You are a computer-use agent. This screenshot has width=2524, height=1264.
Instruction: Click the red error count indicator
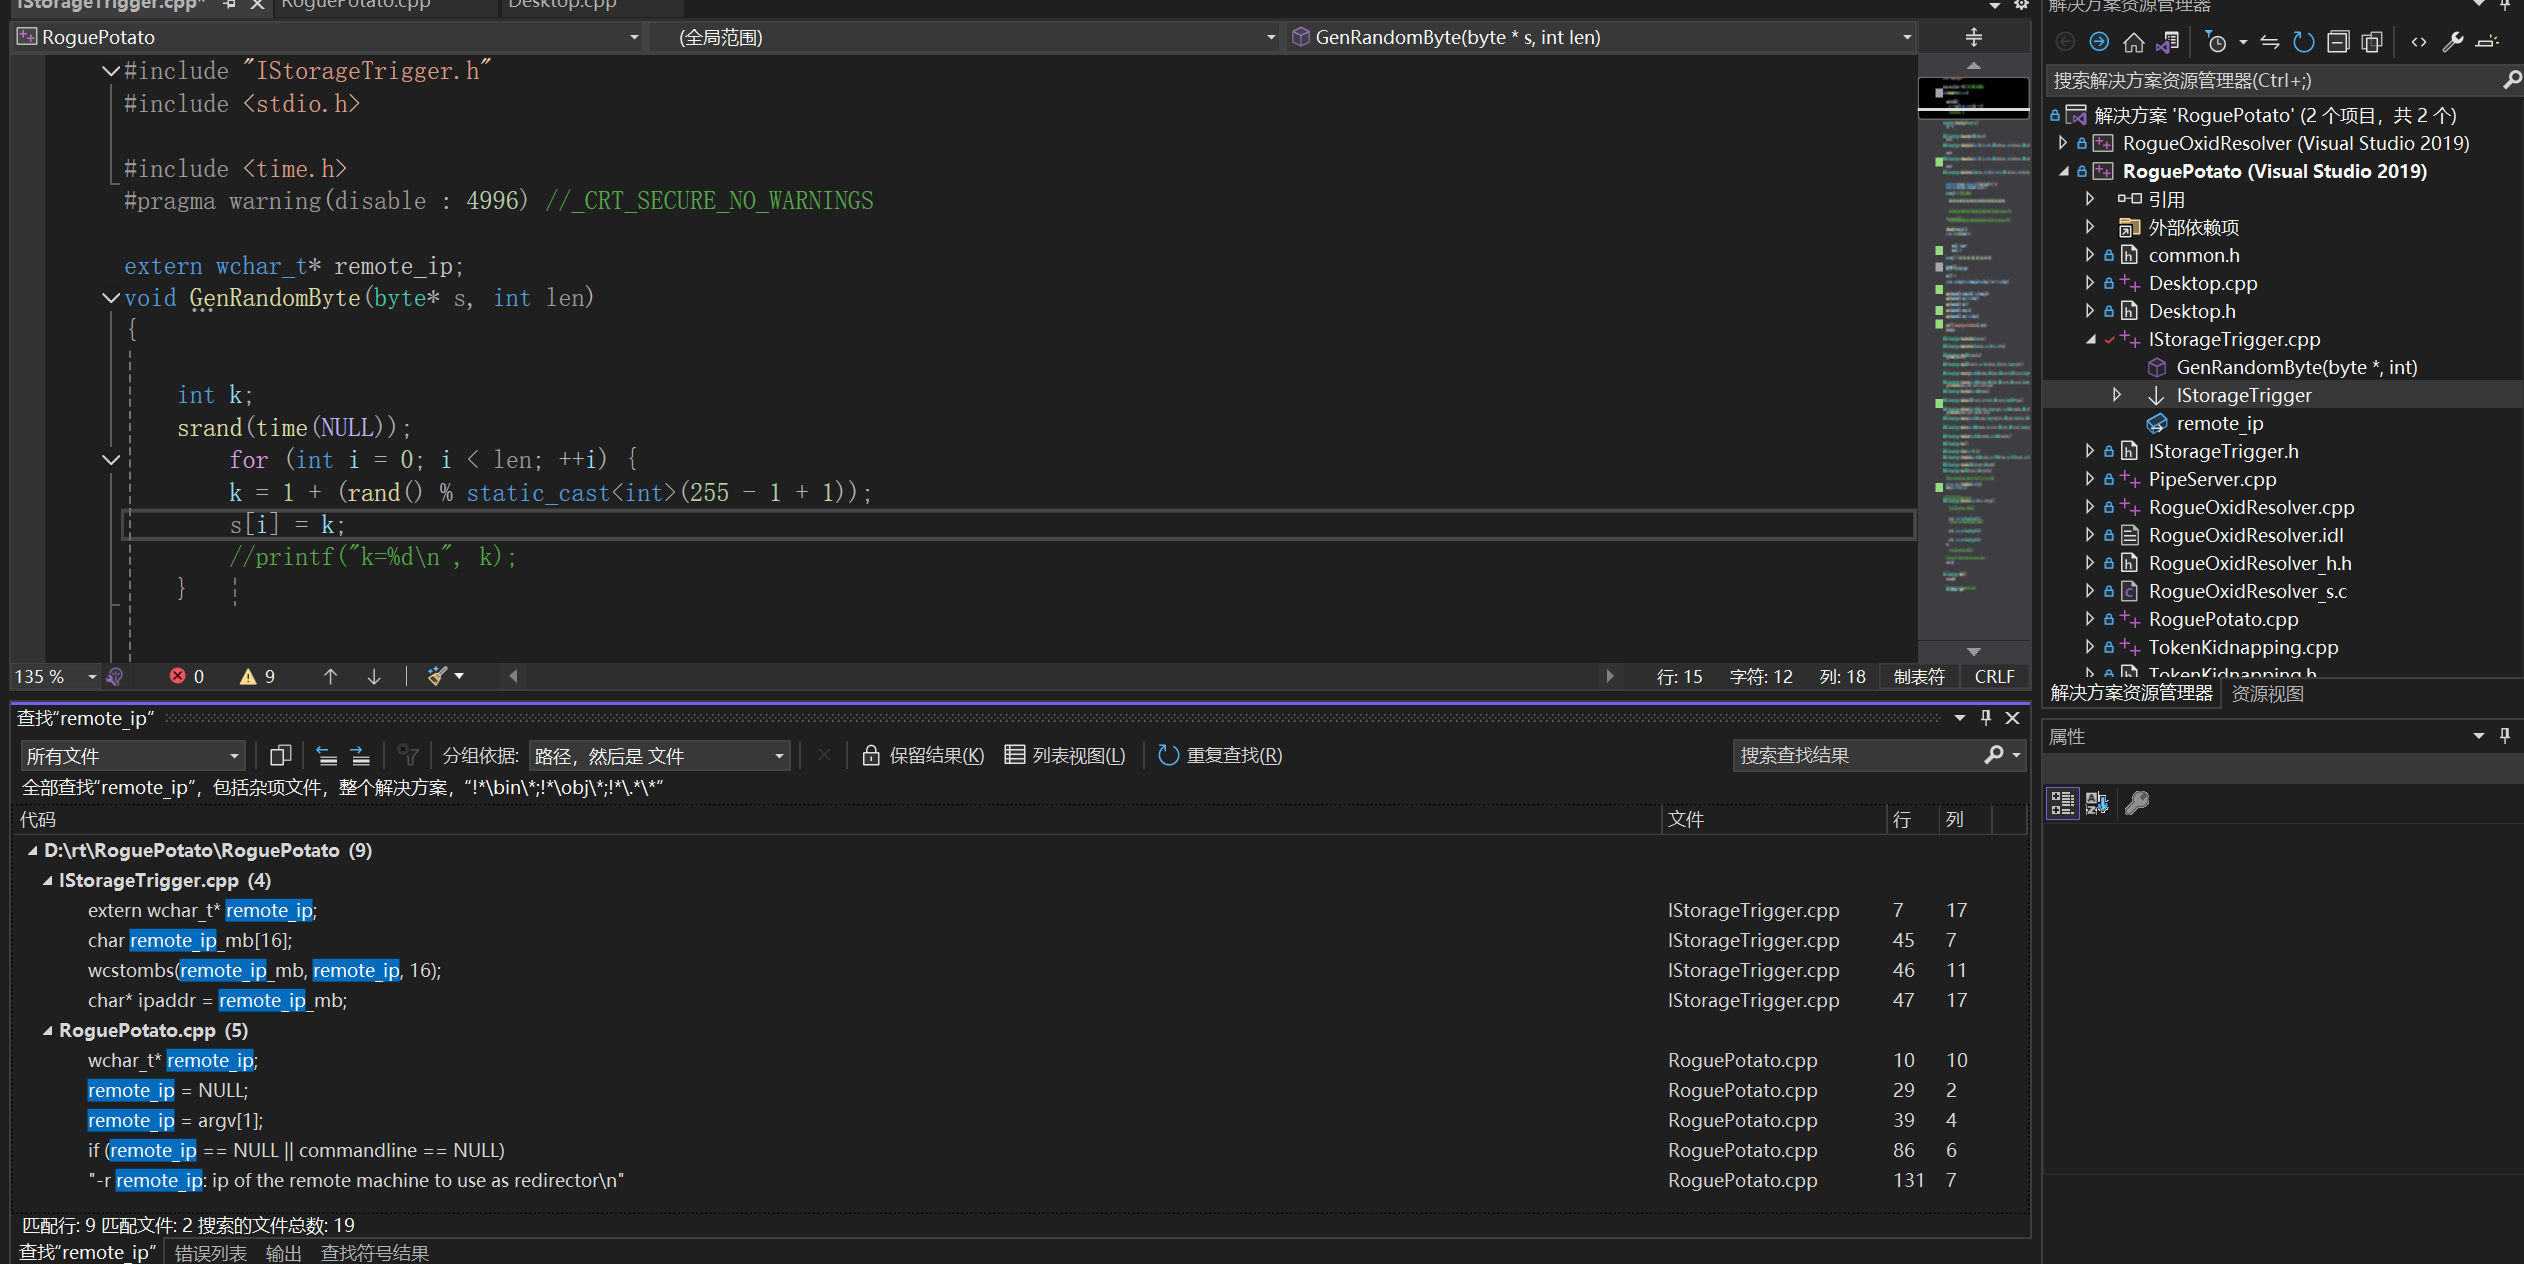(x=186, y=677)
